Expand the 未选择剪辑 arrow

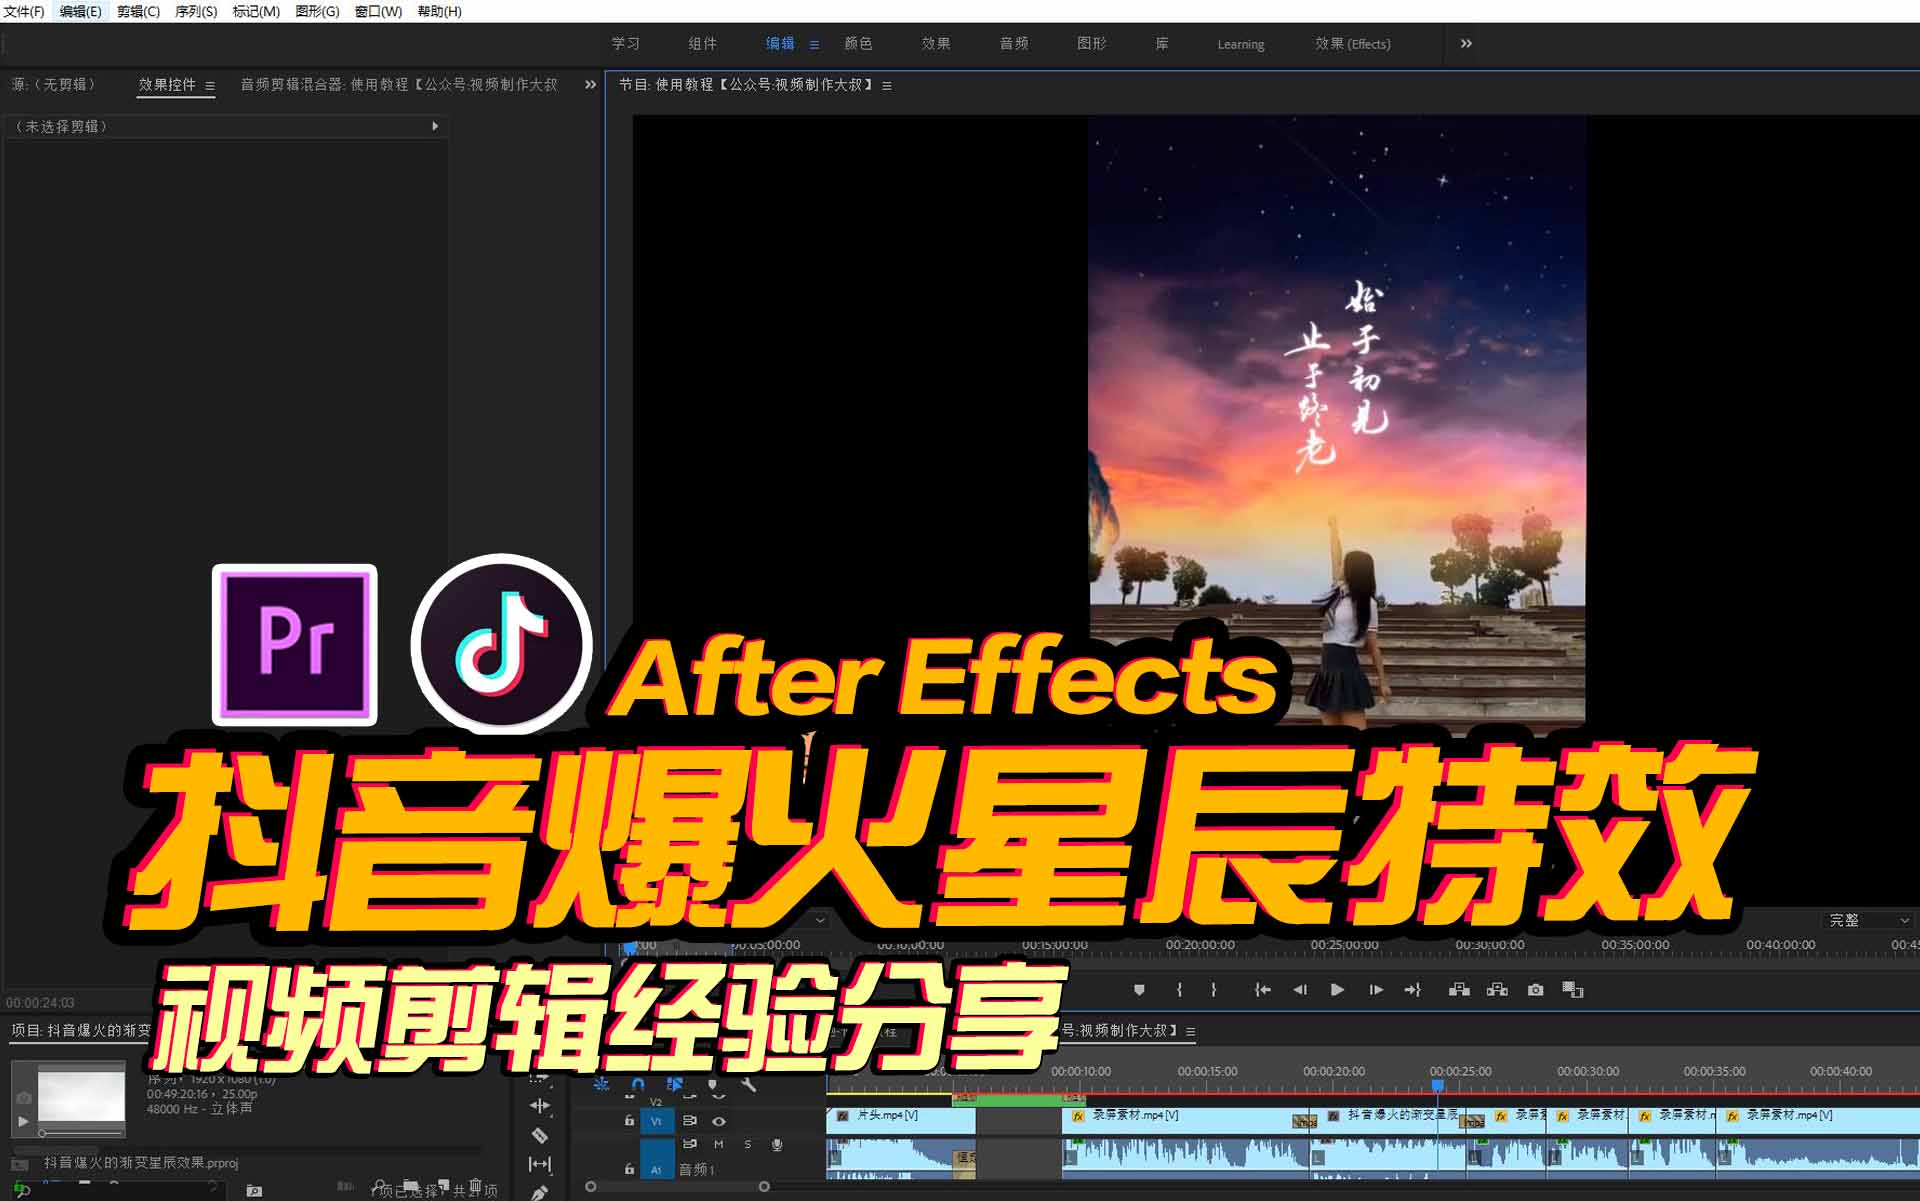click(435, 126)
